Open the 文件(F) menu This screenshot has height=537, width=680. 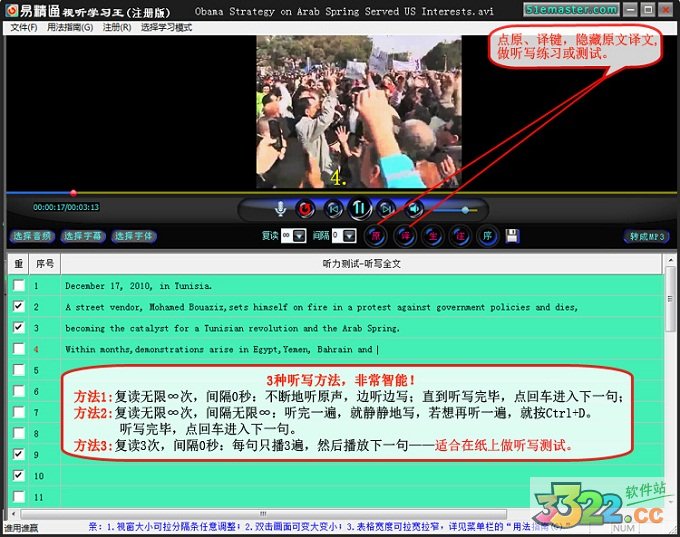(x=24, y=27)
